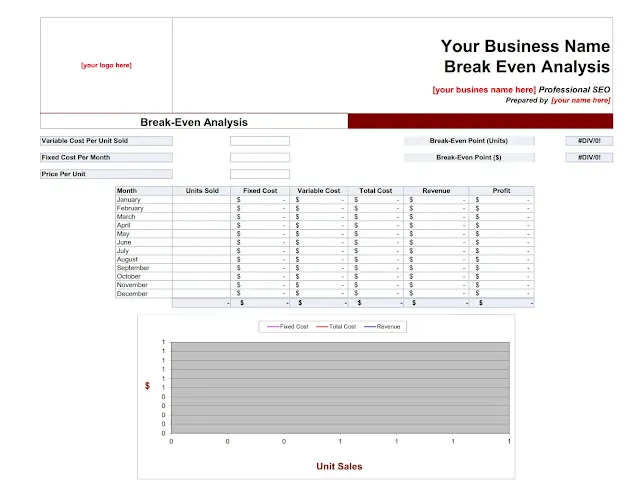The width and height of the screenshot is (640, 494).
Task: Click the December row label
Action: coord(132,294)
